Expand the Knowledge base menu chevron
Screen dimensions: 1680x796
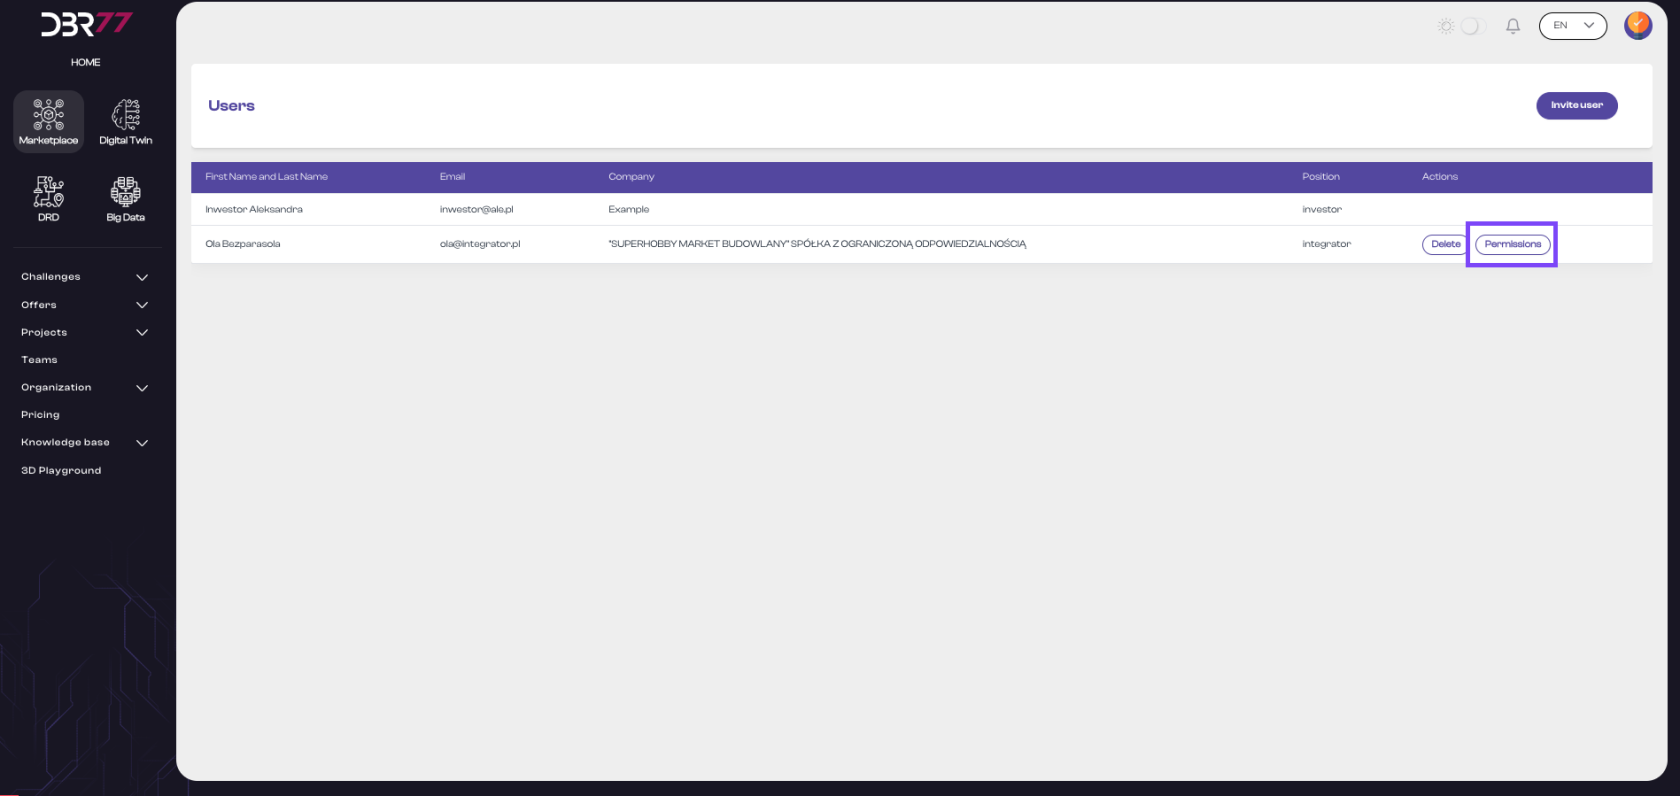pos(142,443)
